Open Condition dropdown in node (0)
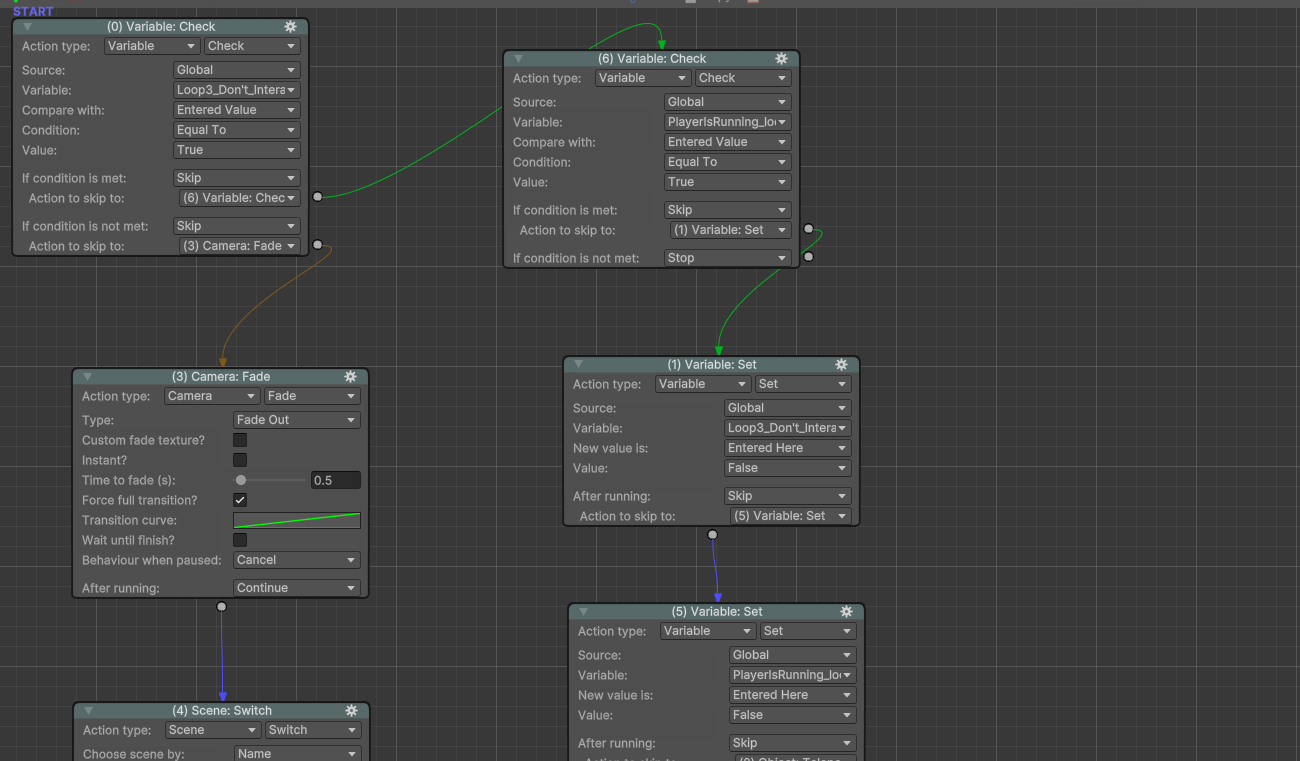Screen dimensions: 1300x761 pyautogui.click(x=237, y=130)
